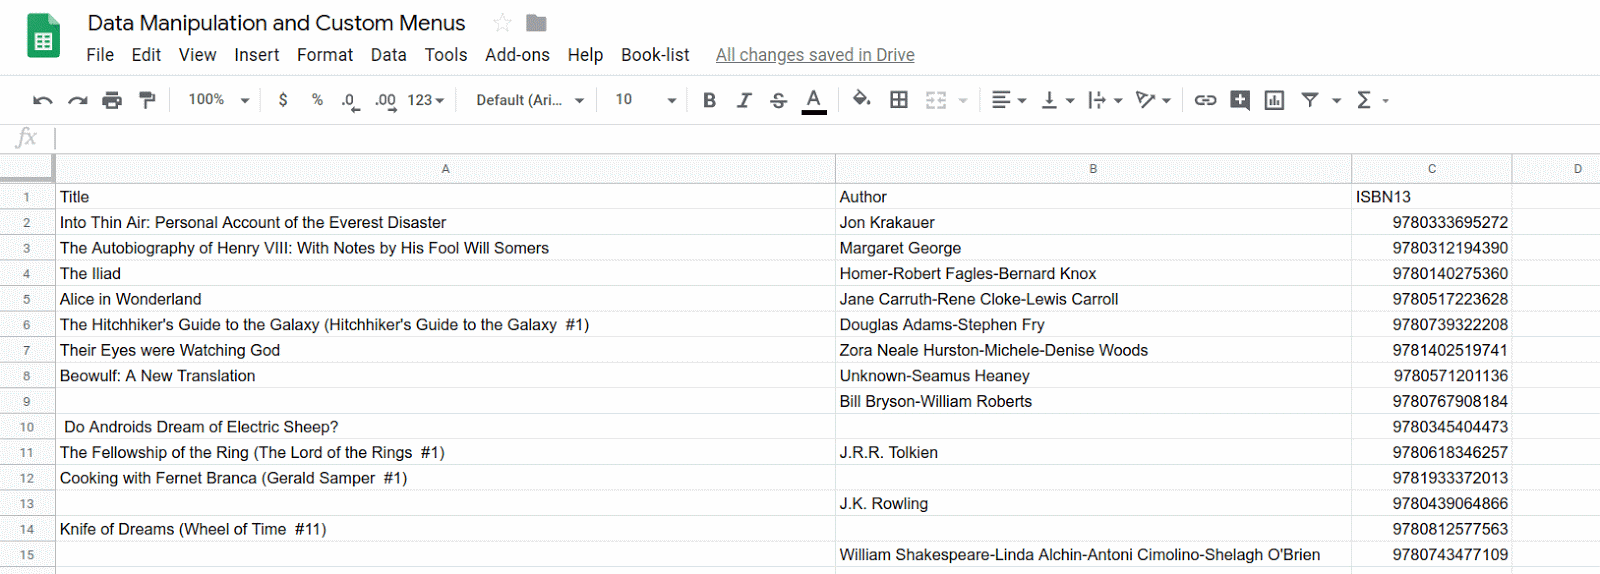
Task: Select the Paint format roller tool
Action: (147, 100)
